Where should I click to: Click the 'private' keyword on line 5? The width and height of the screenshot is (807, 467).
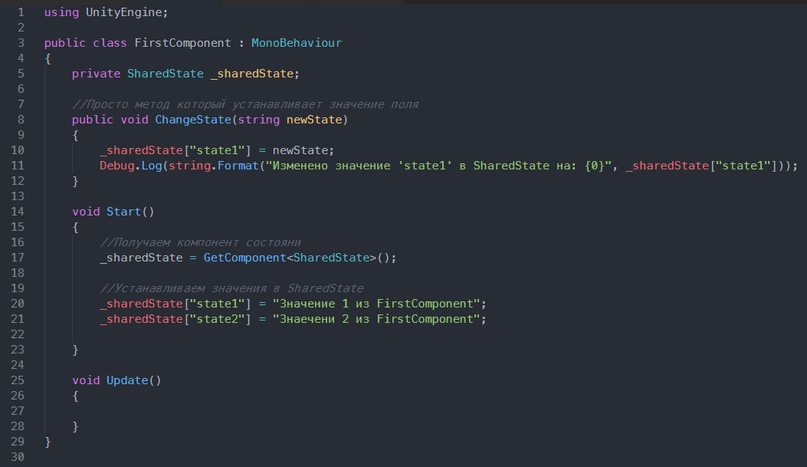(x=96, y=74)
